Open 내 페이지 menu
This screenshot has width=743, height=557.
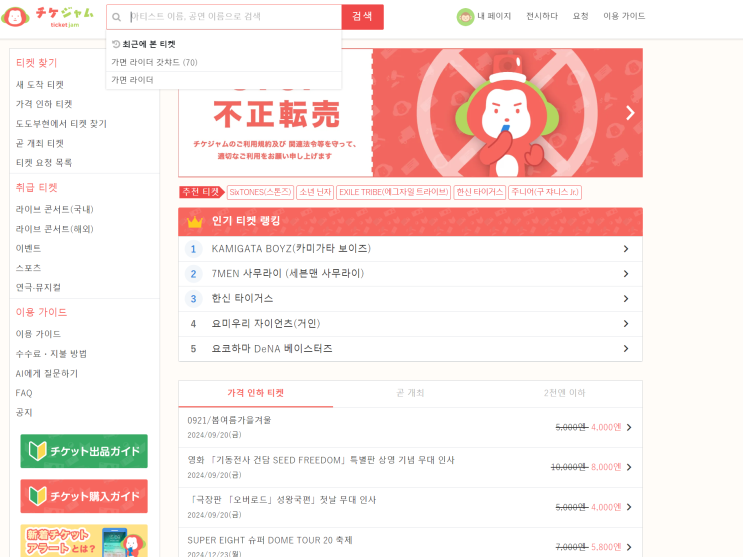pos(494,16)
